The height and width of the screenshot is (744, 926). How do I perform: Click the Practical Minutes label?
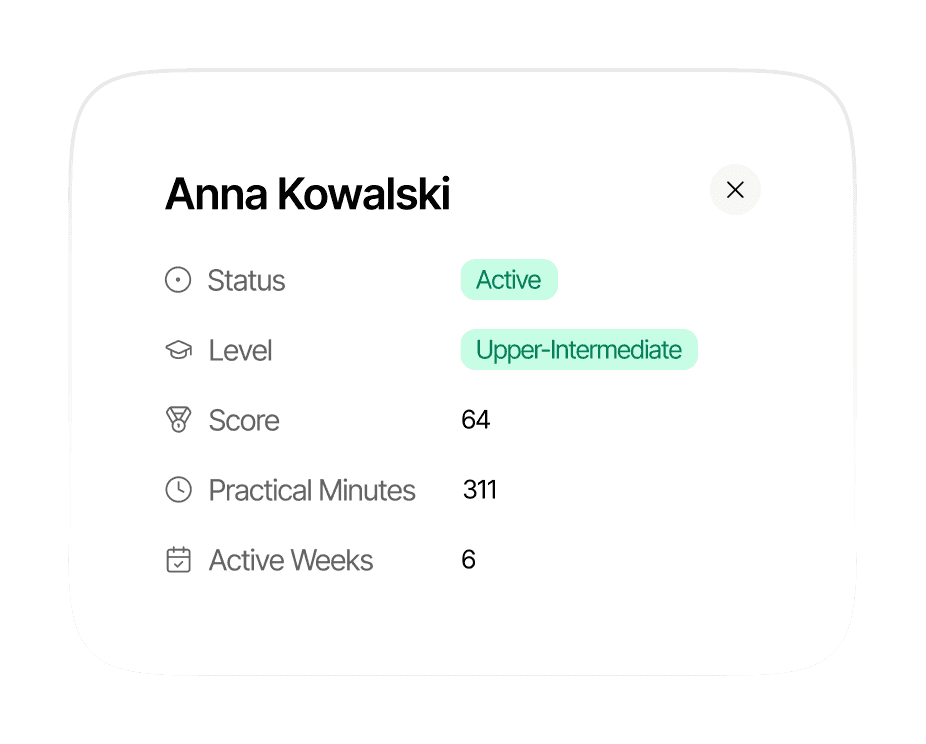click(x=312, y=490)
